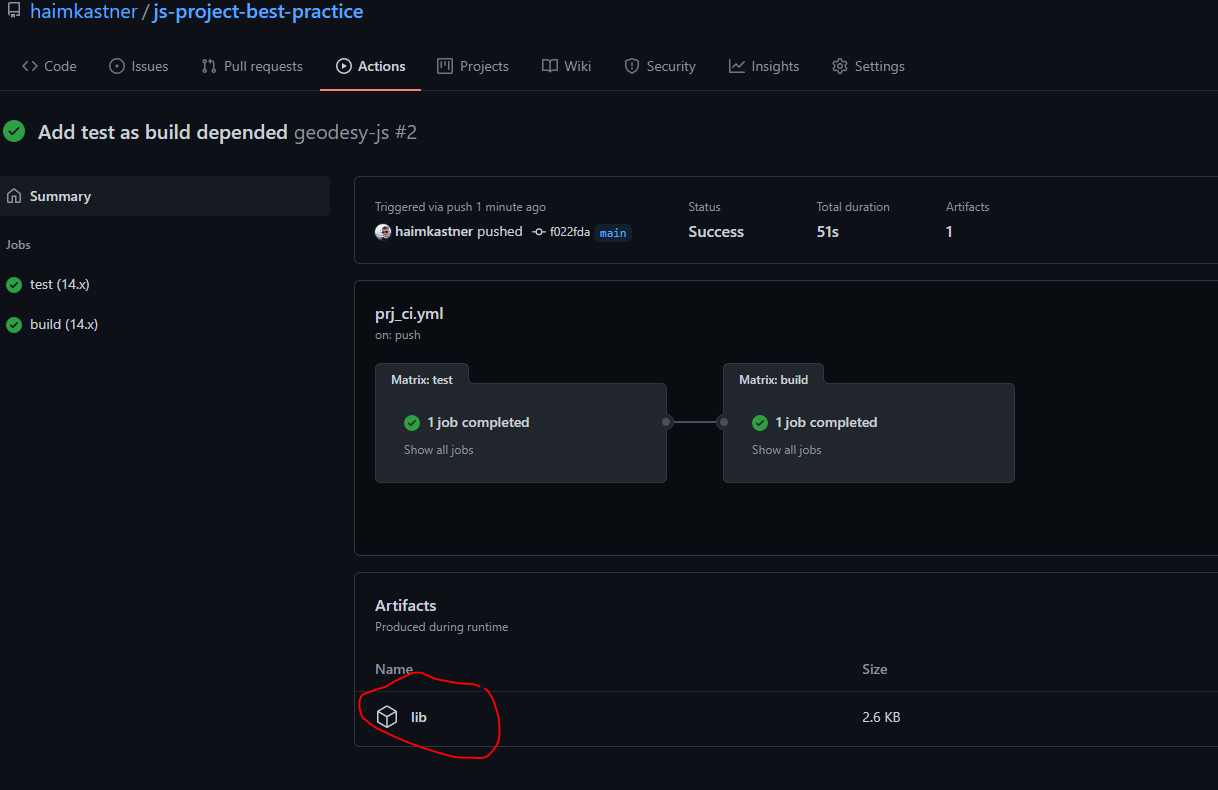Select the build (14.x) job in sidebar
Screen dimensions: 1218x790
click(64, 324)
